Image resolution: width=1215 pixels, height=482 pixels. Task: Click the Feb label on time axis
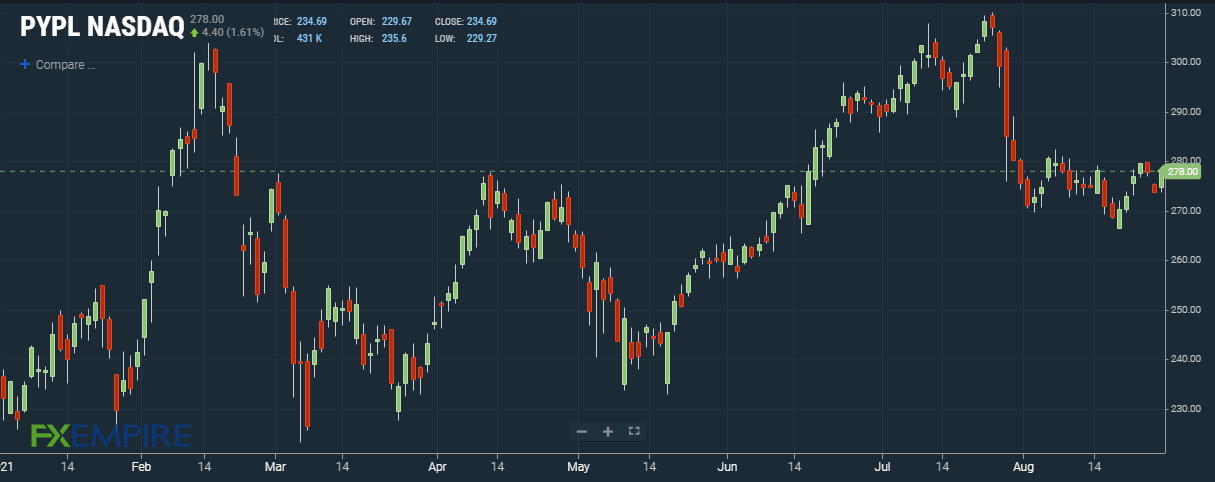(x=141, y=466)
